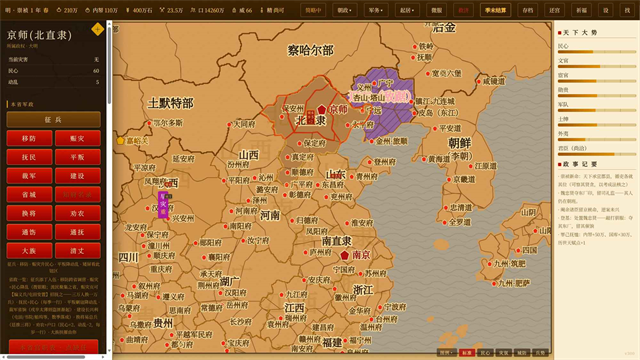640x360 pixels.
Task: Click the 还宫 button
Action: [555, 10]
